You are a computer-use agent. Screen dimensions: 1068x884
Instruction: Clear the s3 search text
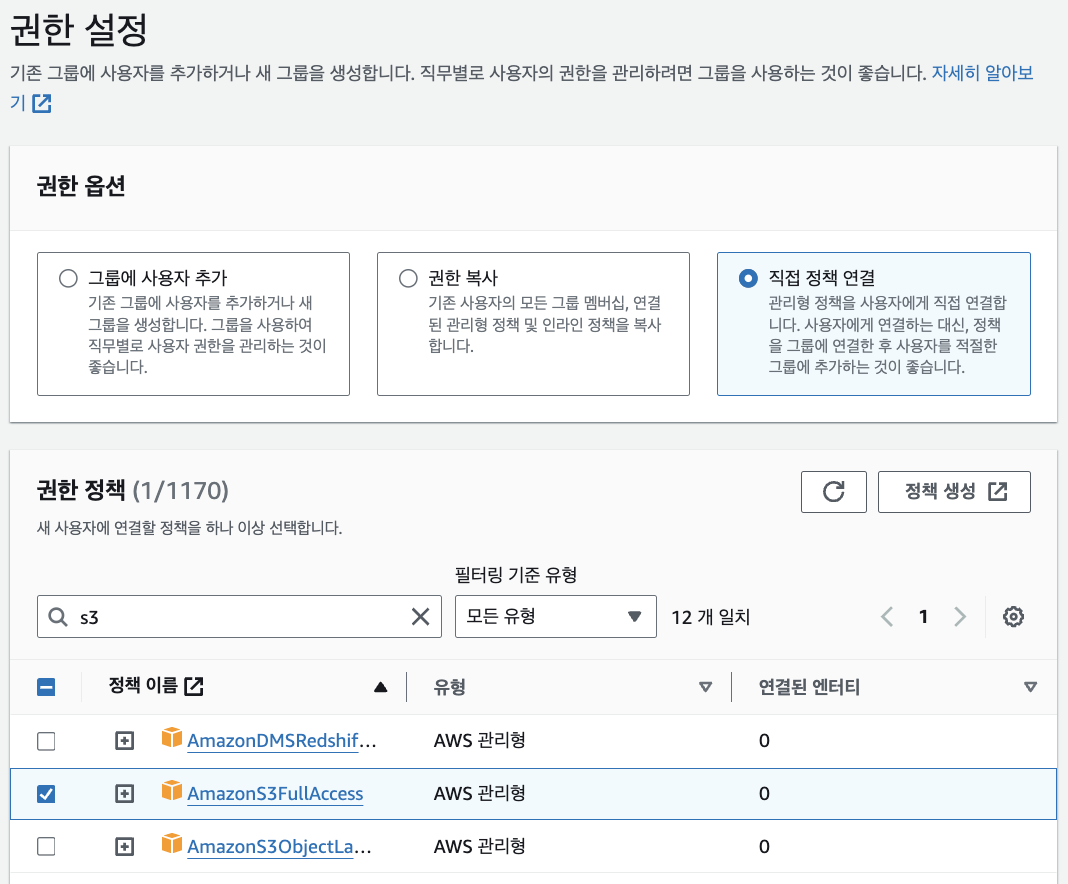(x=420, y=616)
